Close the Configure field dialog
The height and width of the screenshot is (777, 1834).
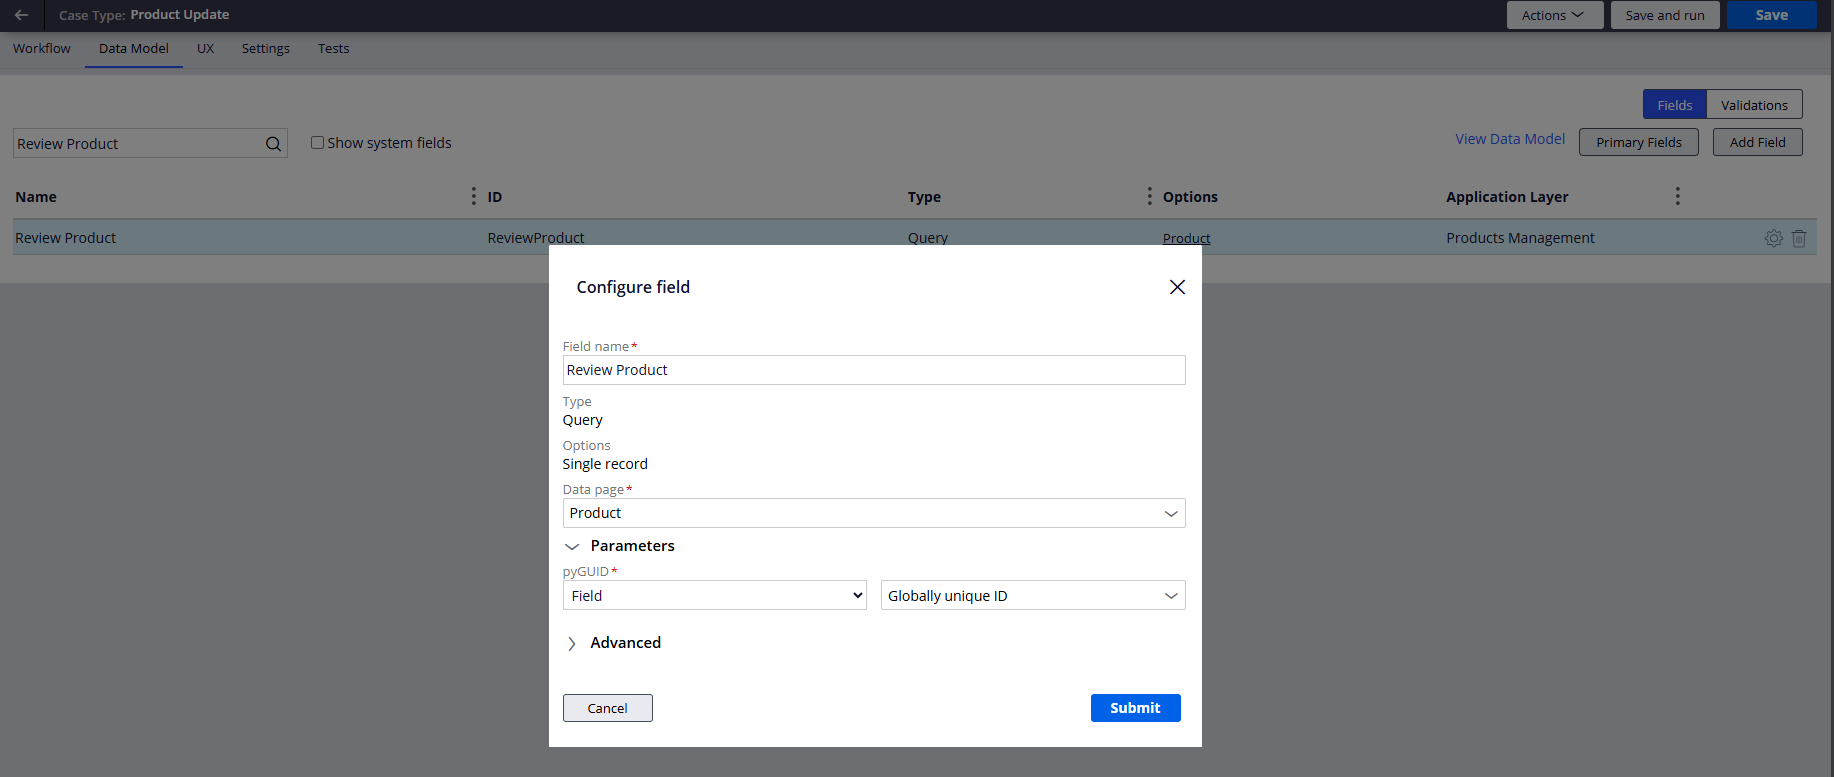pyautogui.click(x=1177, y=287)
